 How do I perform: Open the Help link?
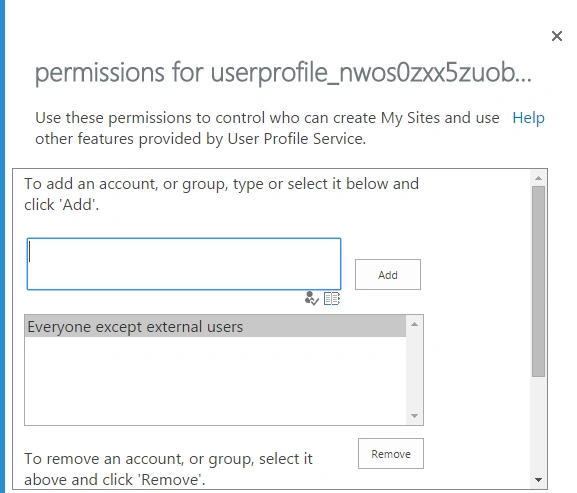(528, 118)
